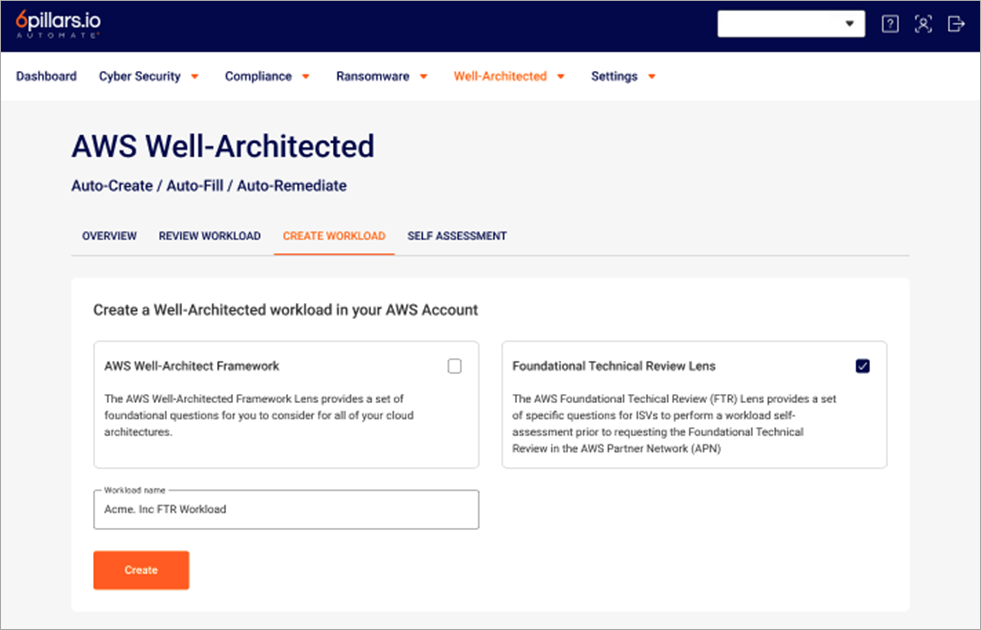Switch to the OVERVIEW tab
Screen dimensions: 981x630
(x=109, y=236)
